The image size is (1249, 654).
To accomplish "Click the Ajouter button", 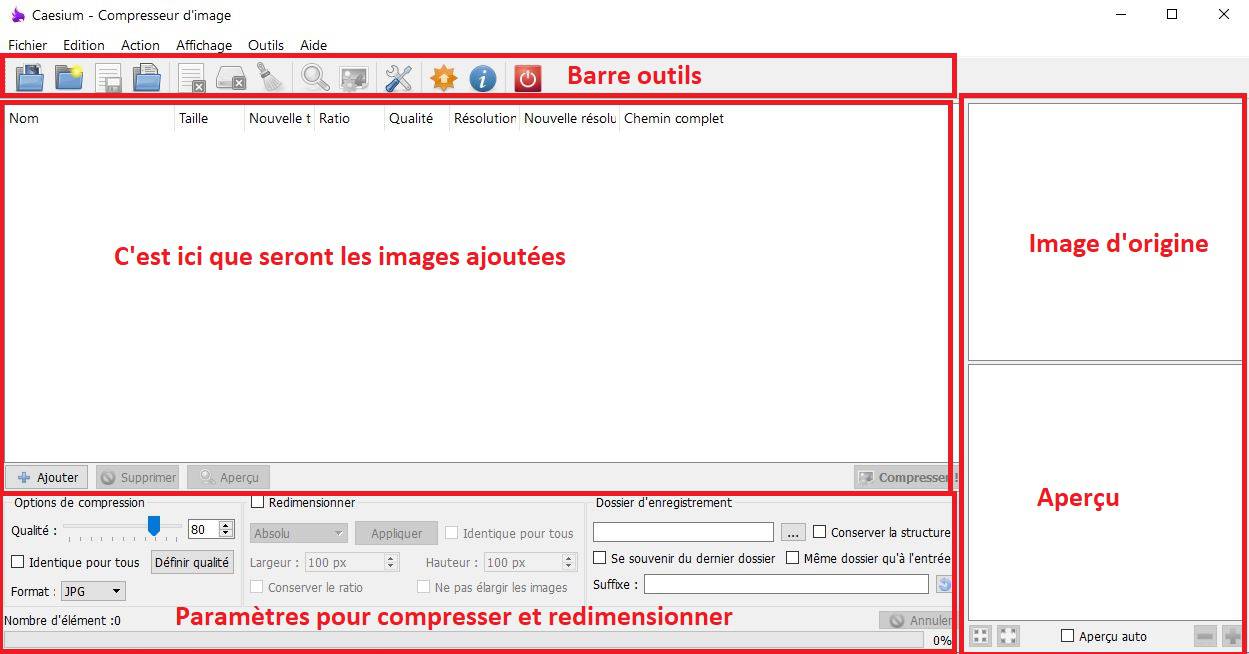I will 47,477.
